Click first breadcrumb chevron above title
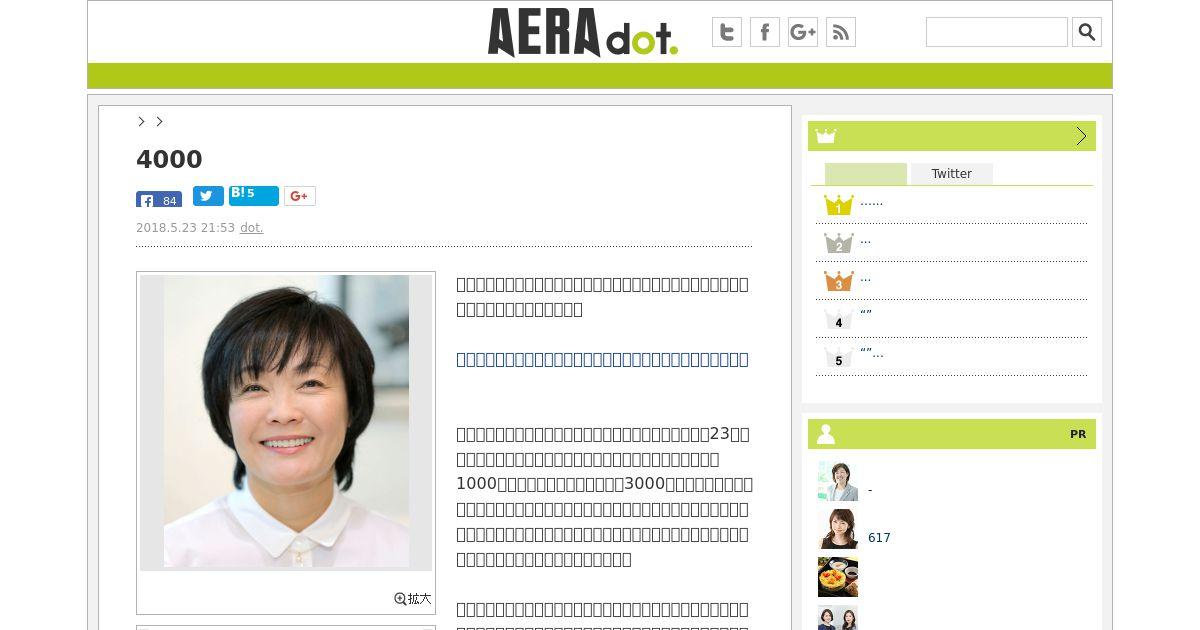This screenshot has height=630, width=1200. point(142,121)
